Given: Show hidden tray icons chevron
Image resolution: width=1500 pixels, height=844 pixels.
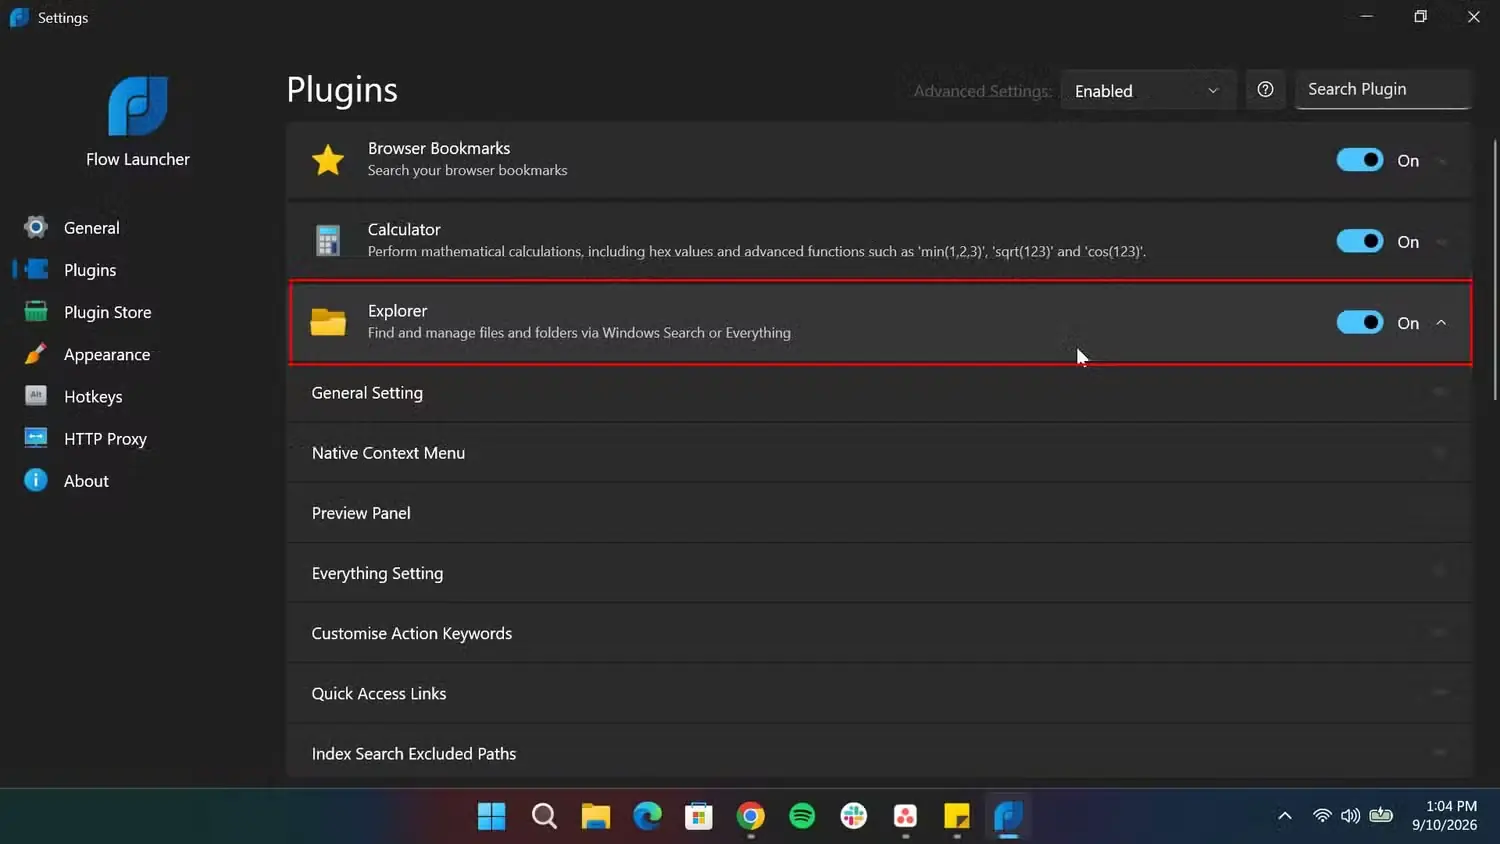Looking at the screenshot, I should (x=1285, y=816).
